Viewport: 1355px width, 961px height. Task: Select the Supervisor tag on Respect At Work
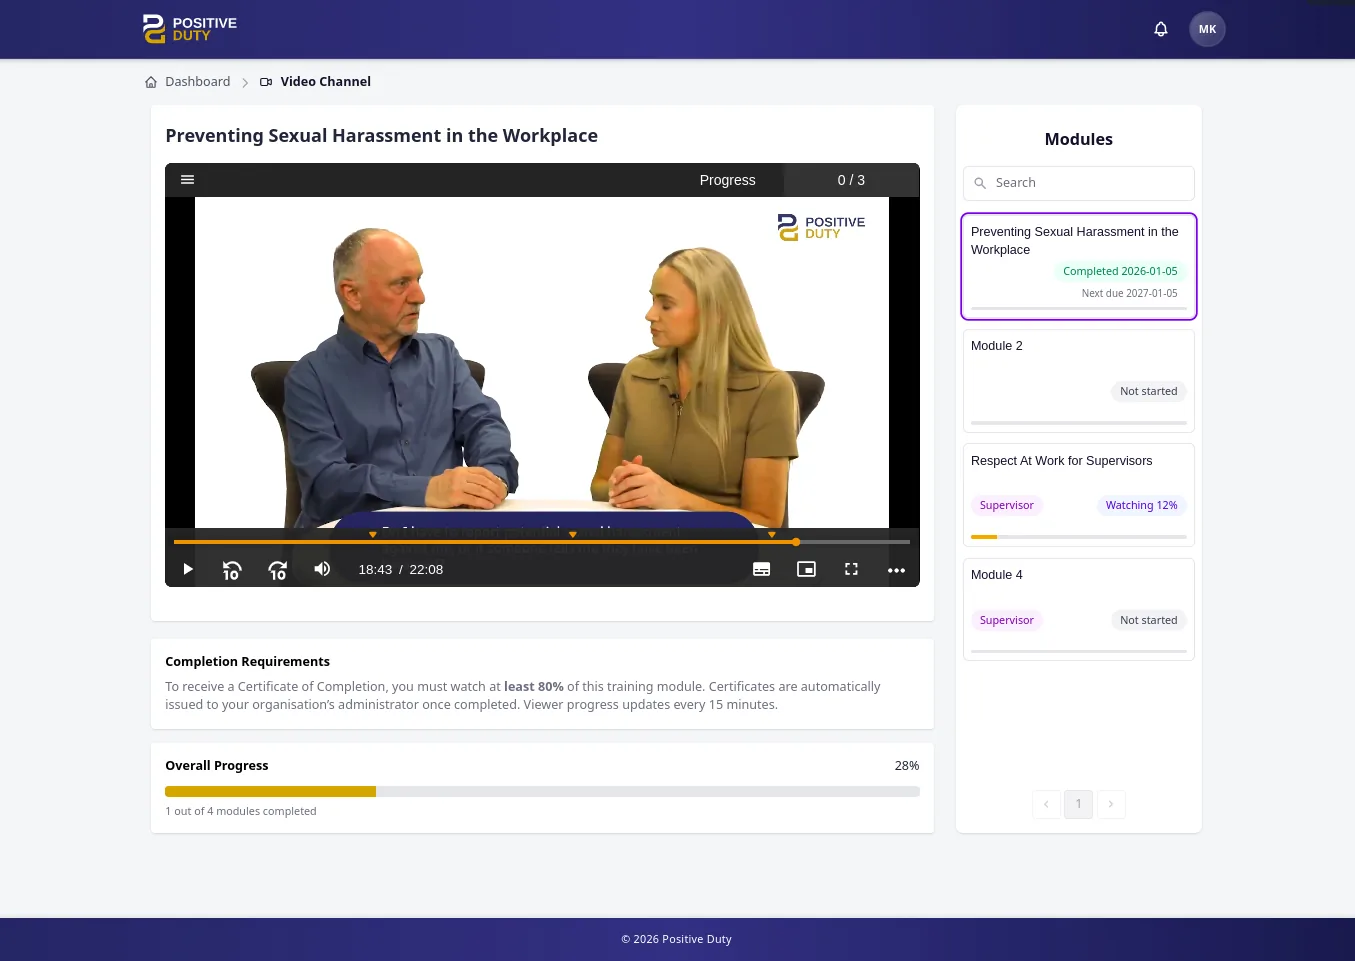[1006, 505]
